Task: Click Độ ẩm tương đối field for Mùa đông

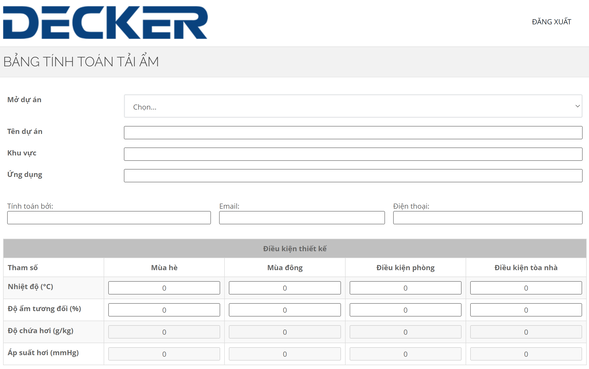Action: tap(285, 310)
